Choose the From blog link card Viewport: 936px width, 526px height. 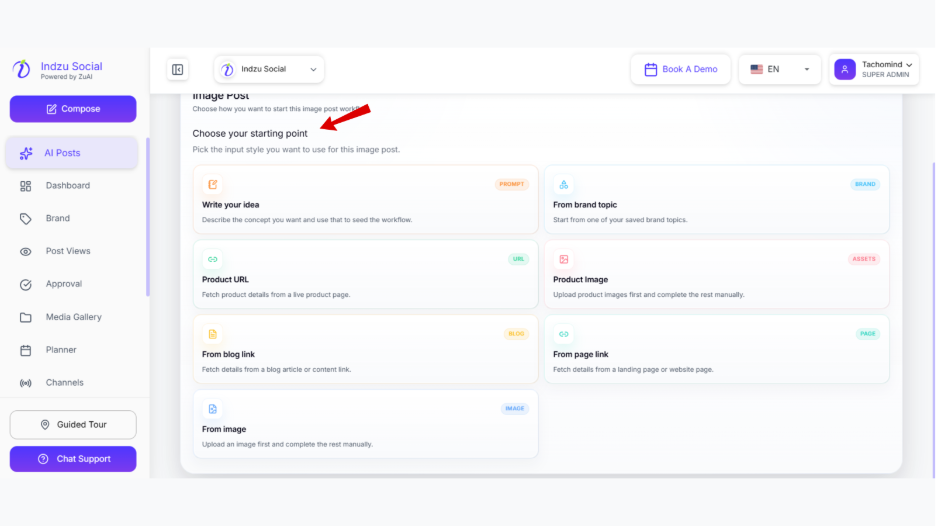pyautogui.click(x=365, y=349)
